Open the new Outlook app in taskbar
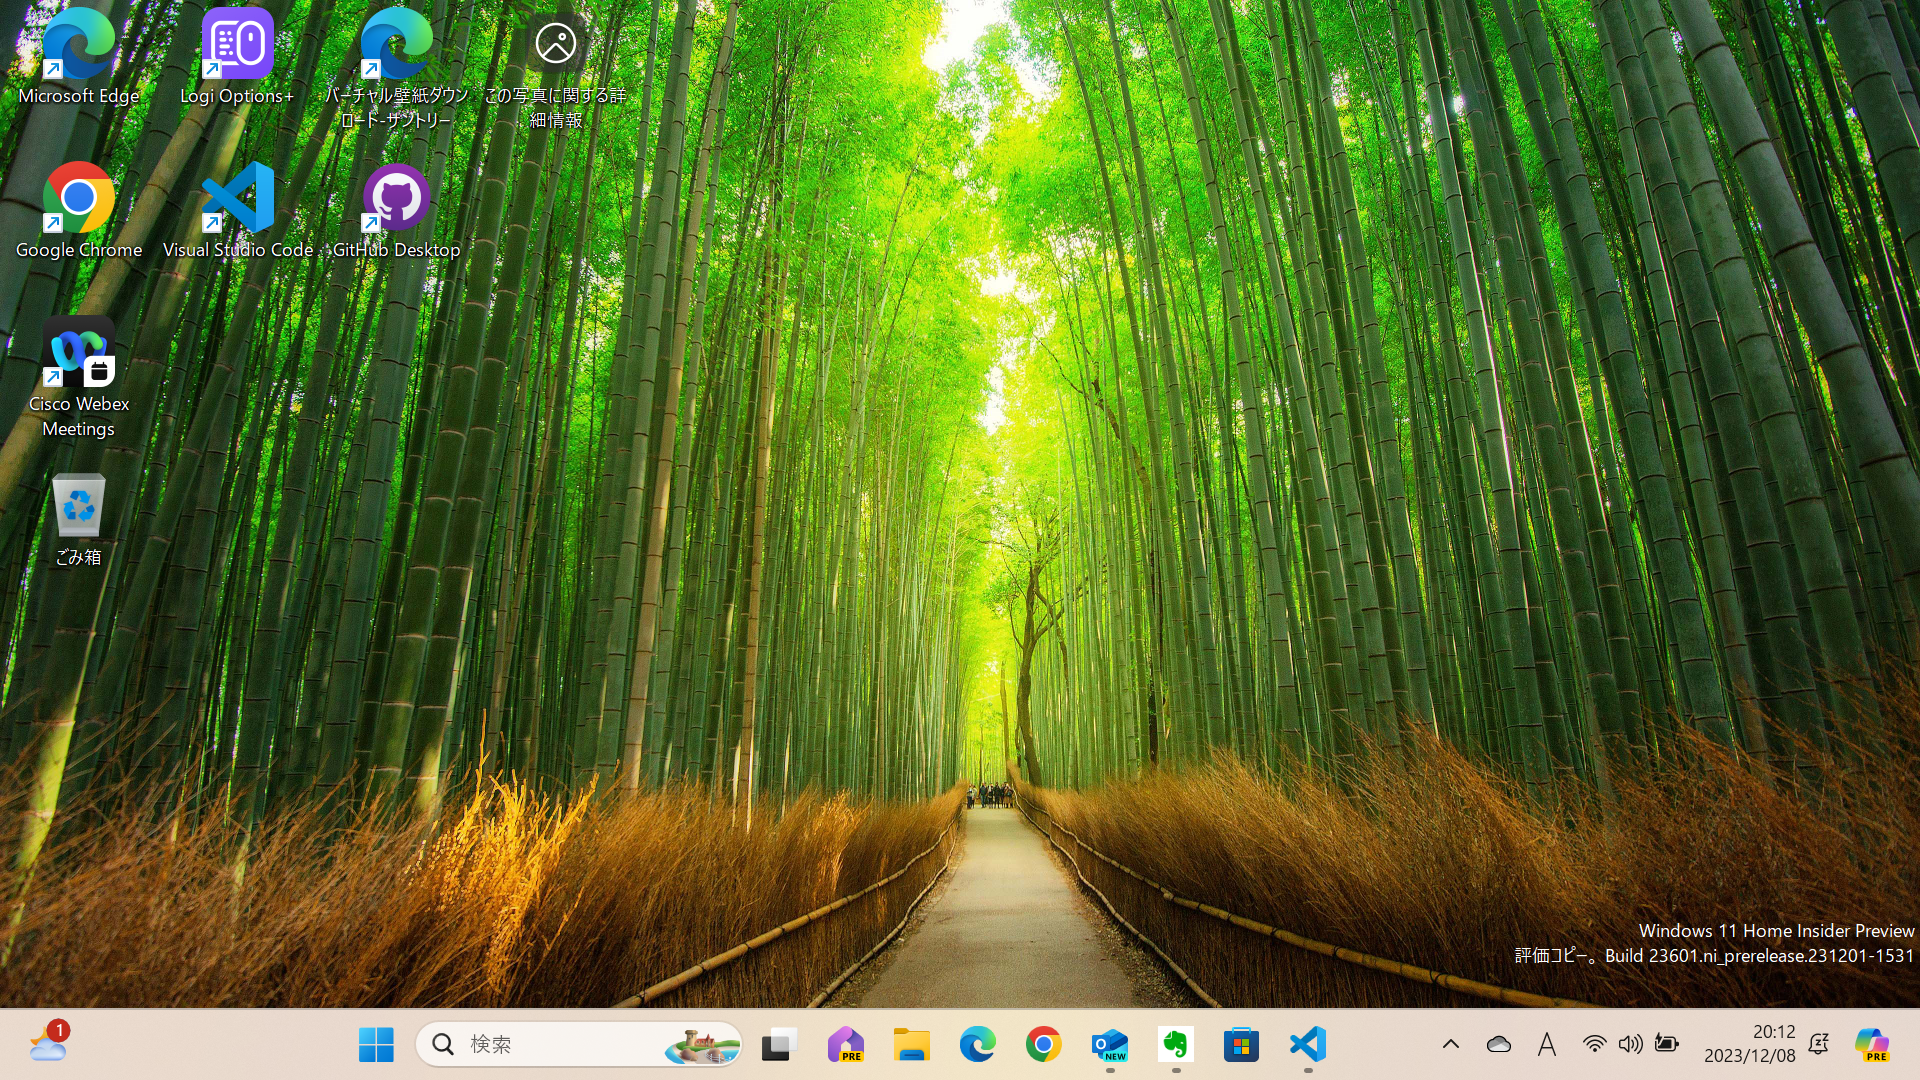This screenshot has width=1920, height=1080. 1109,1045
